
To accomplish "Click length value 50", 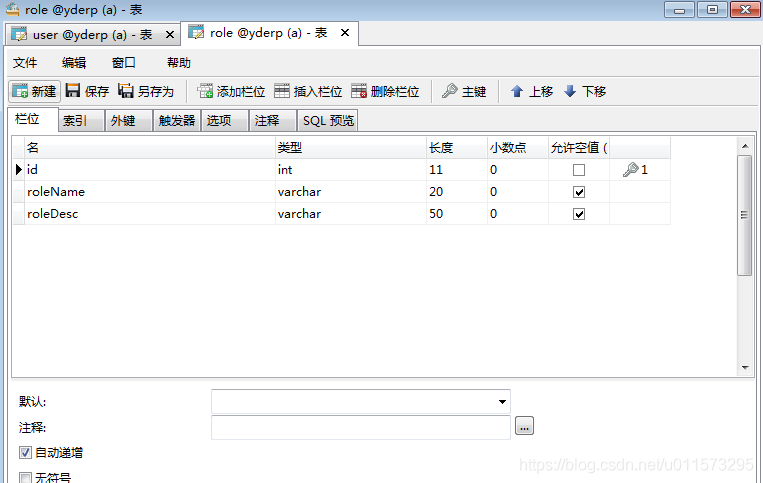I will pyautogui.click(x=456, y=214).
